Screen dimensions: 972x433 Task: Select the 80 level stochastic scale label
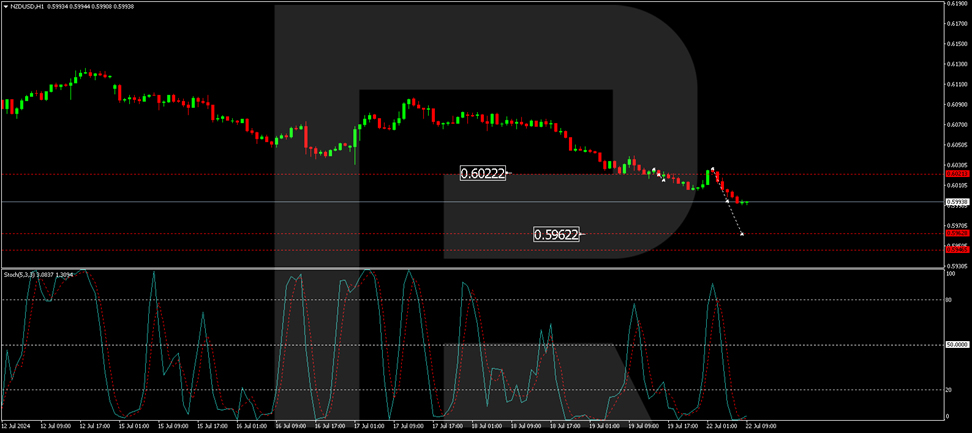[x=950, y=300]
